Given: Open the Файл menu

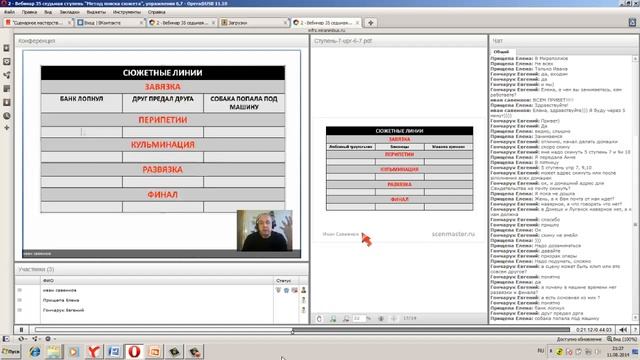Looking at the screenshot, I should [x=9, y=12].
